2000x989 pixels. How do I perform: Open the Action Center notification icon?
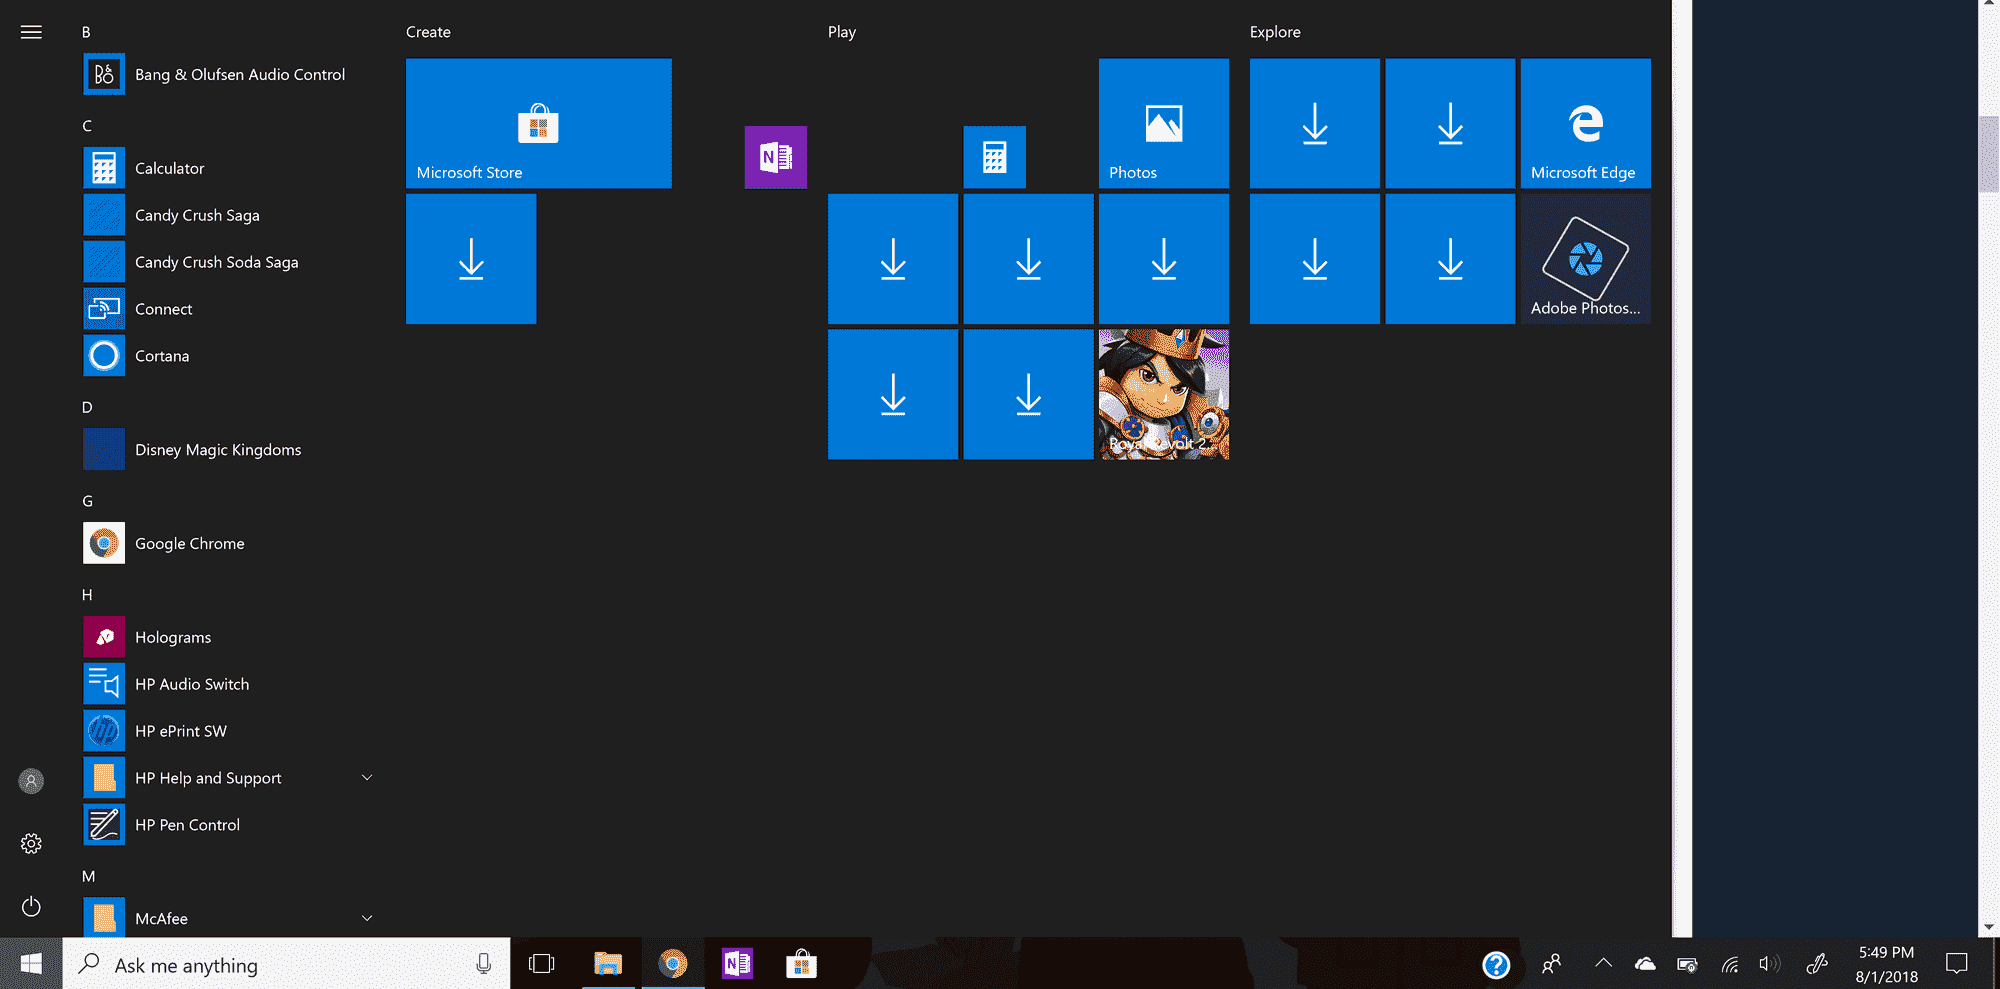pos(1957,964)
